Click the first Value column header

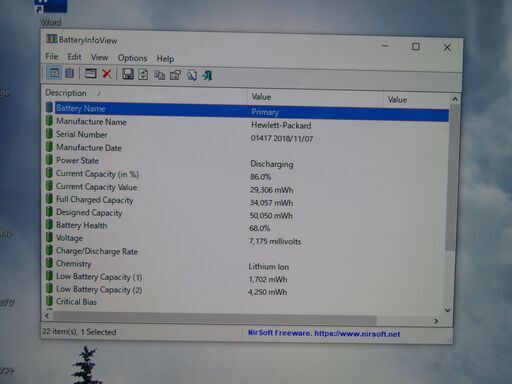pos(315,98)
